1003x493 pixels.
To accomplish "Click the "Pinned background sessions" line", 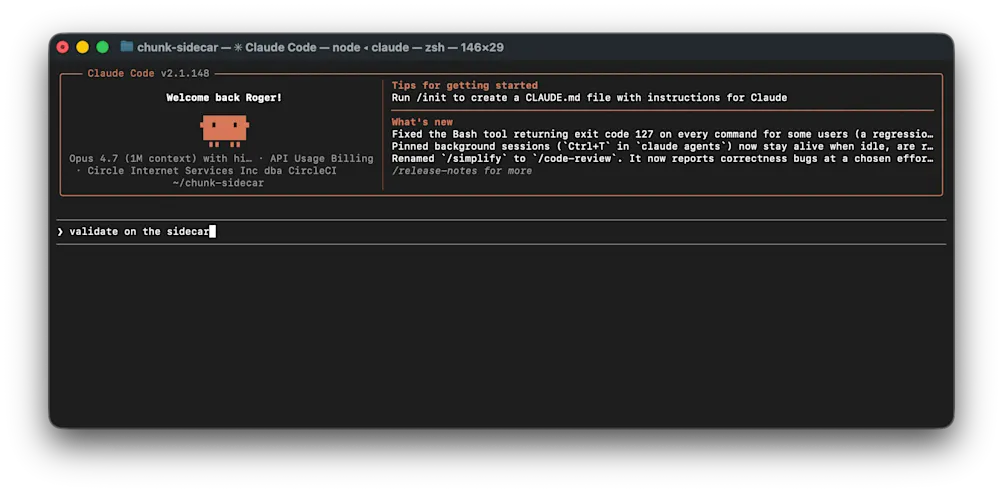I will pyautogui.click(x=663, y=146).
